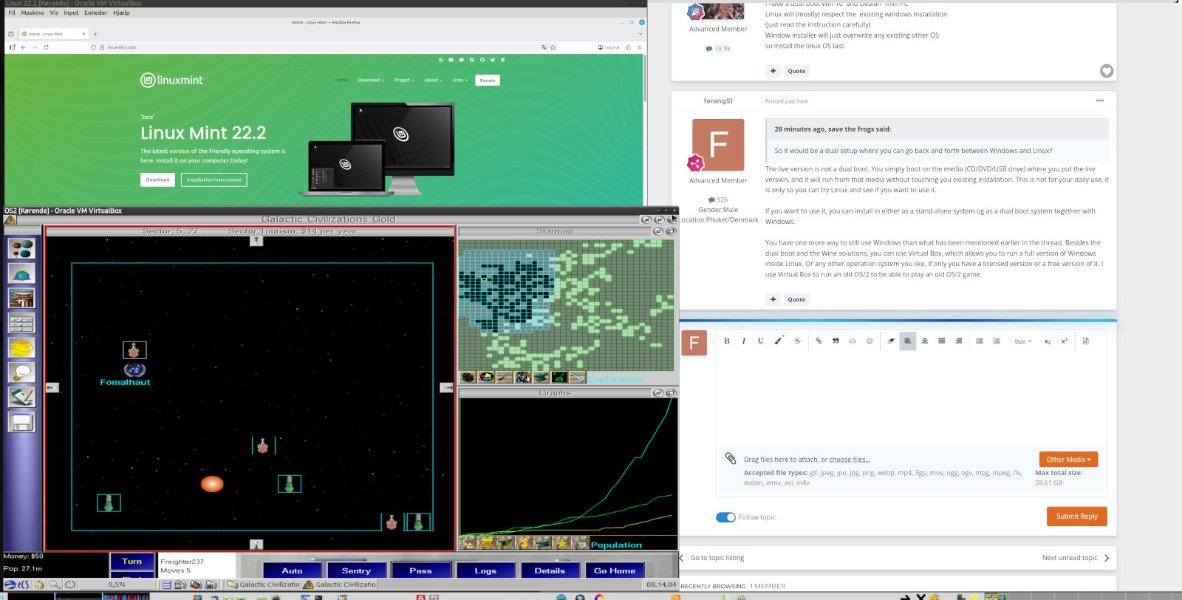1182x600 pixels.
Task: Apply strikethrough formatting in the editor
Action: (797, 341)
